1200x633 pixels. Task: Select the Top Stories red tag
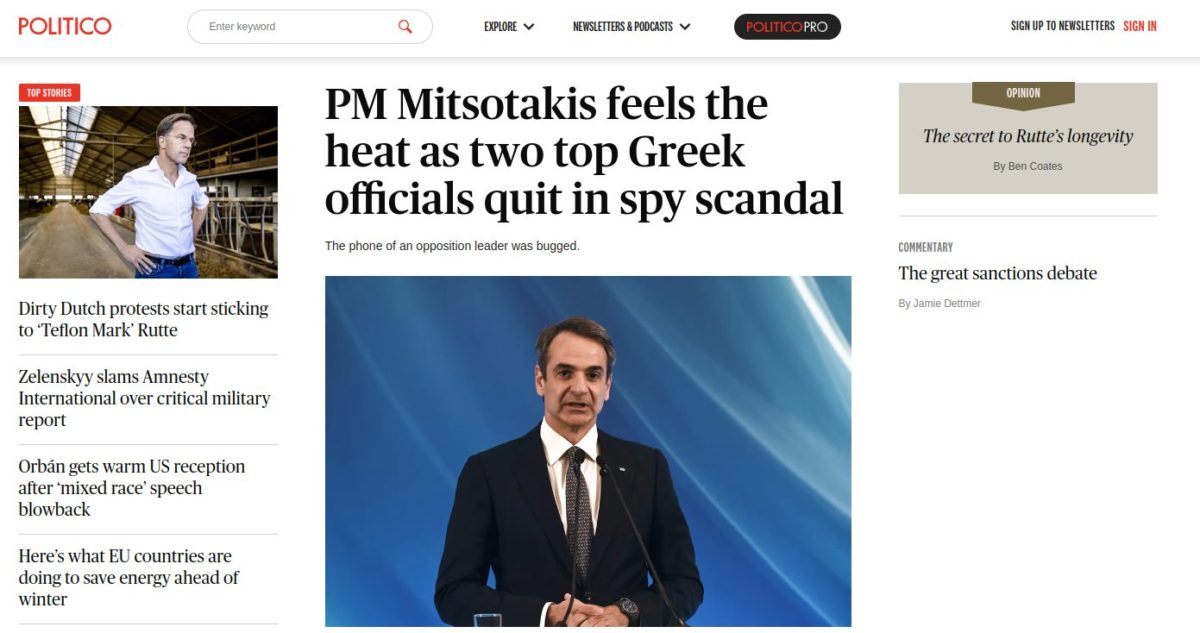tap(49, 93)
